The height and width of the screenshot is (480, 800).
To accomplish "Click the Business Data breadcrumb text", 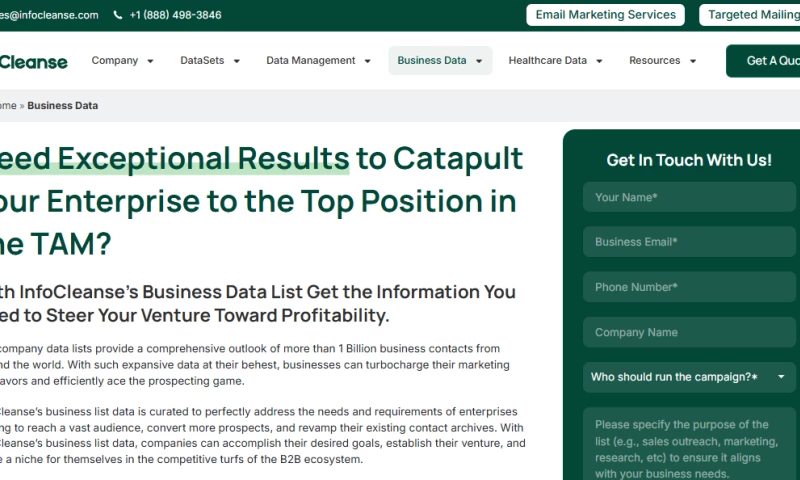I will coord(63,106).
